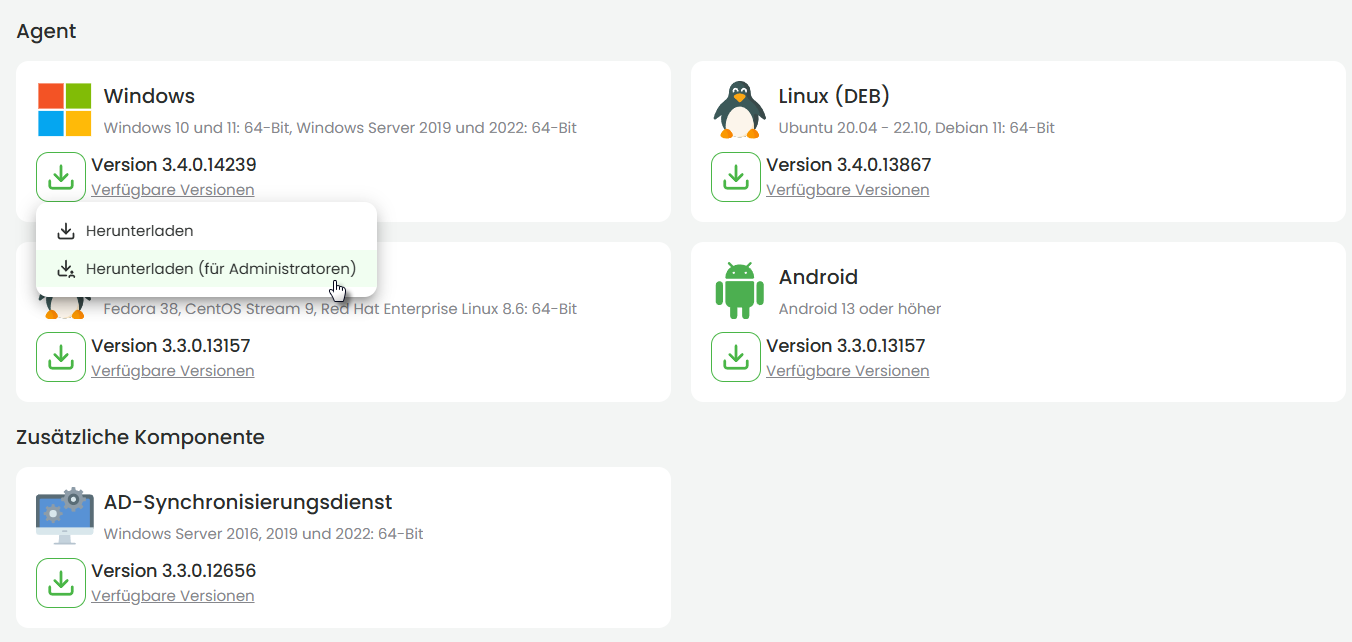
Task: Click the green Android robot icon
Action: tap(739, 290)
